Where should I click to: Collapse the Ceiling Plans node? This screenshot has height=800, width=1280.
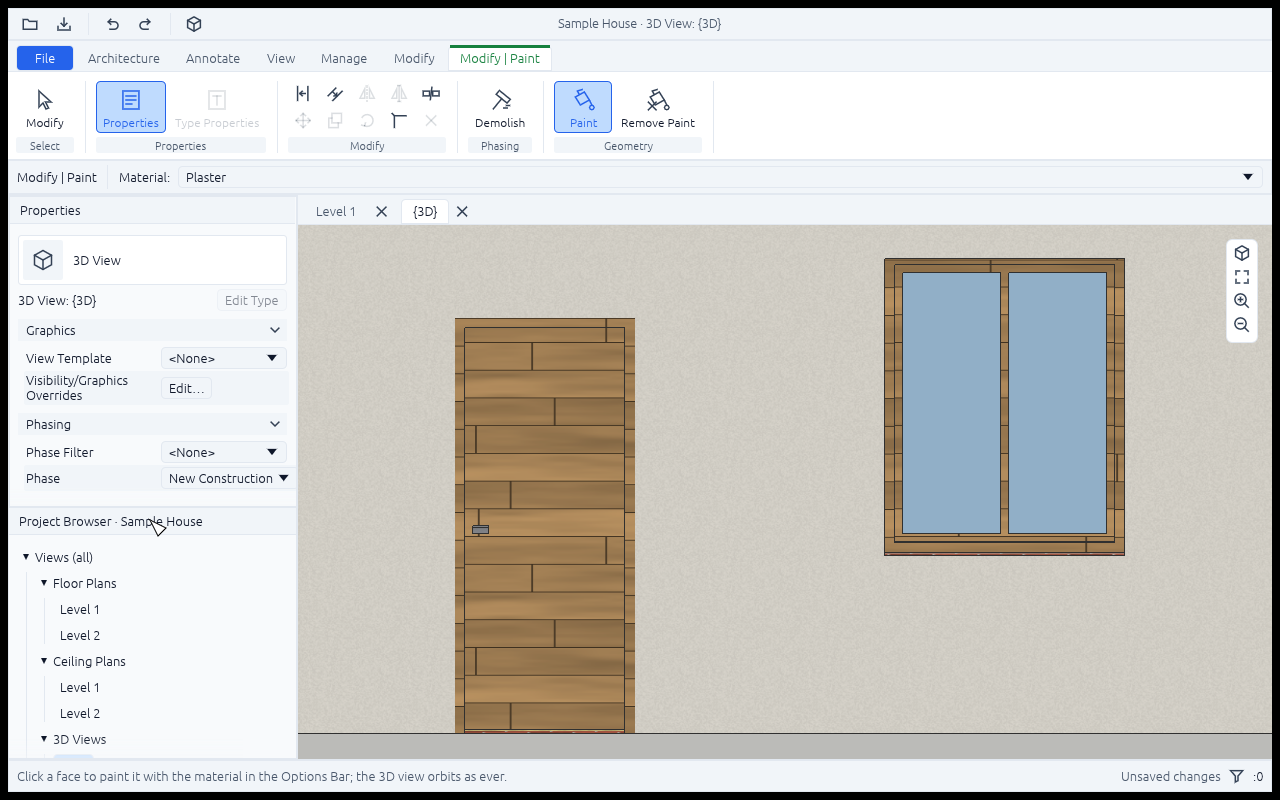[44, 661]
